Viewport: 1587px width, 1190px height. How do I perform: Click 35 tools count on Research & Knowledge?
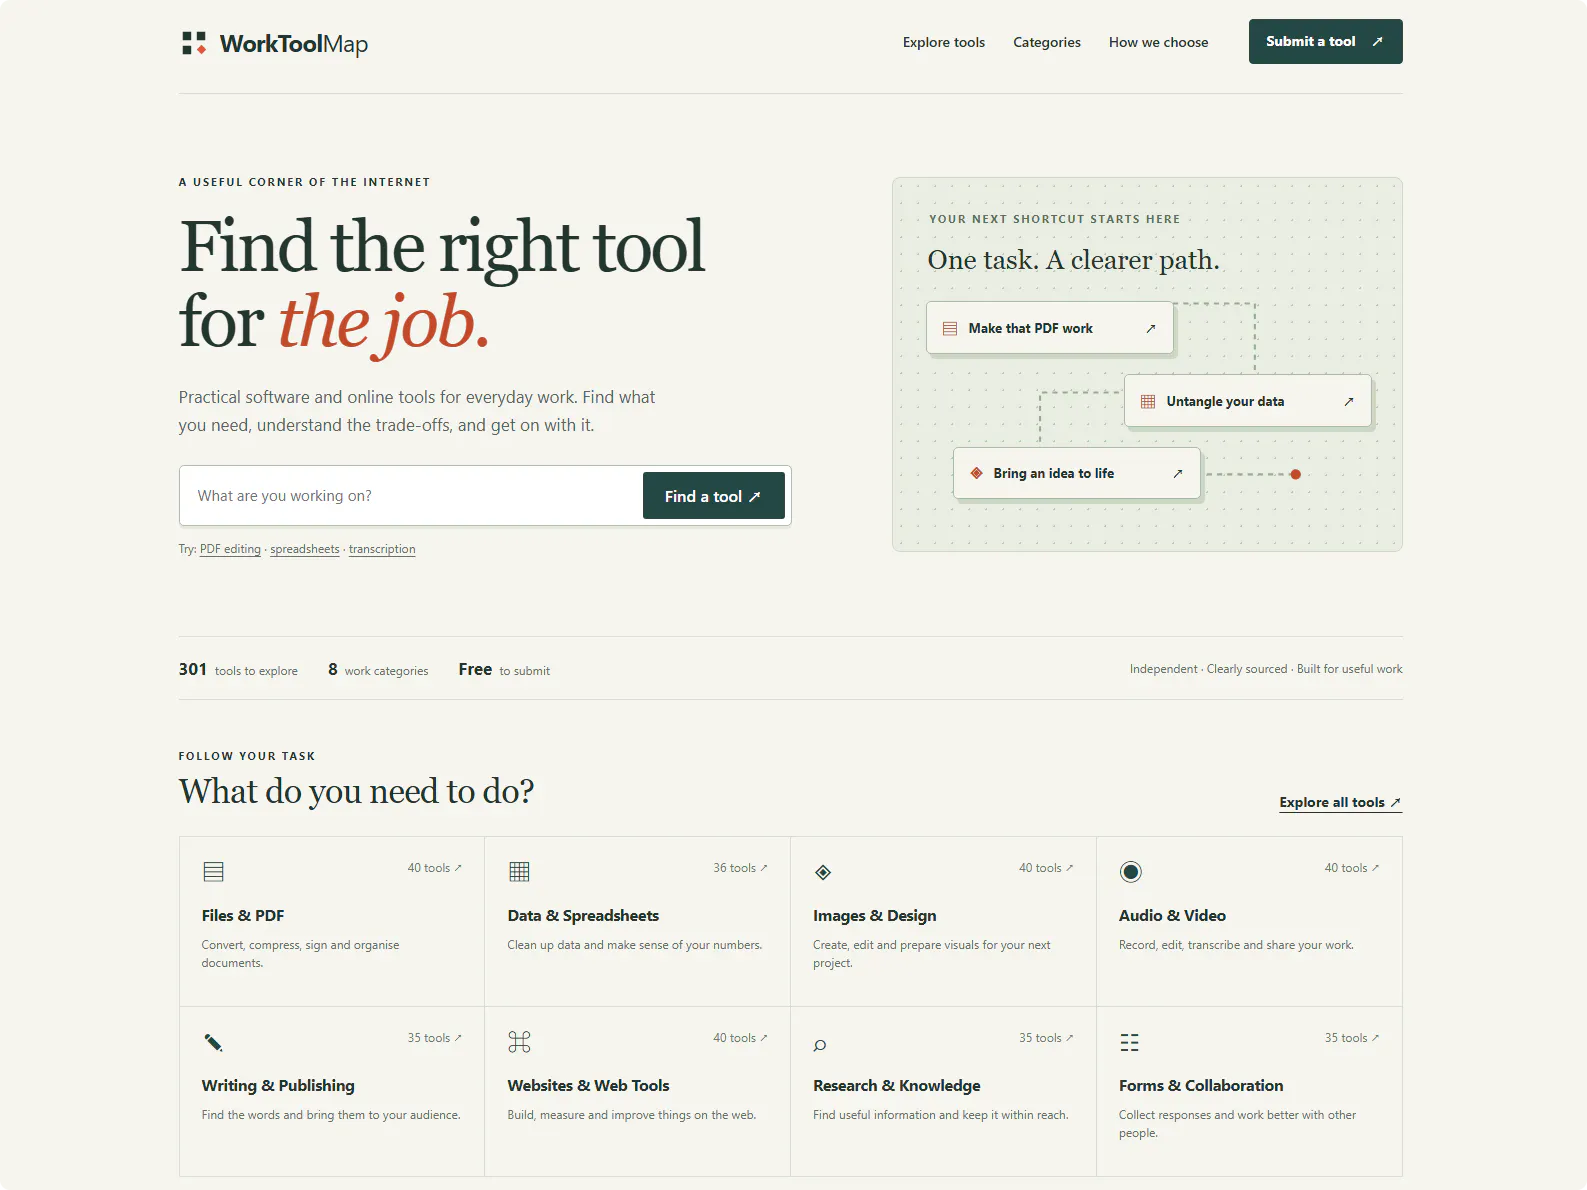[x=1046, y=1038]
